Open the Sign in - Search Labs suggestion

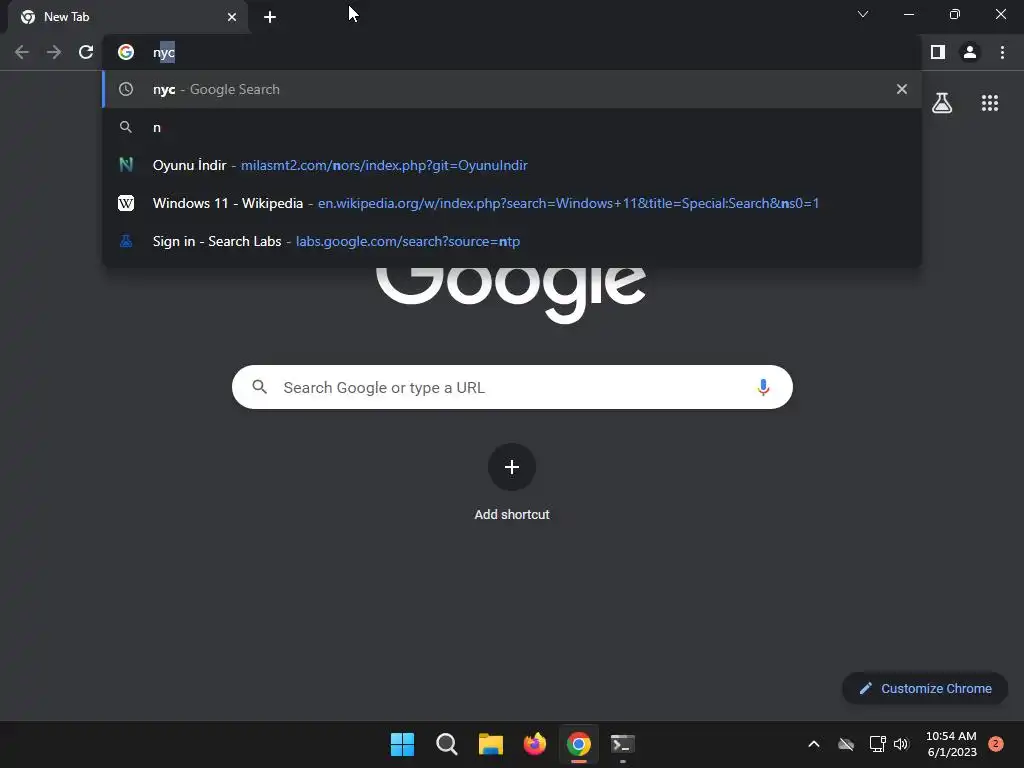pyautogui.click(x=511, y=241)
